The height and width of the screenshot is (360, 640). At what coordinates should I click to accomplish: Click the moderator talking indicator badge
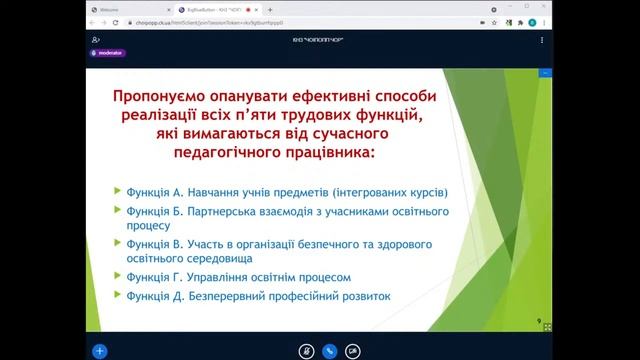[x=108, y=53]
